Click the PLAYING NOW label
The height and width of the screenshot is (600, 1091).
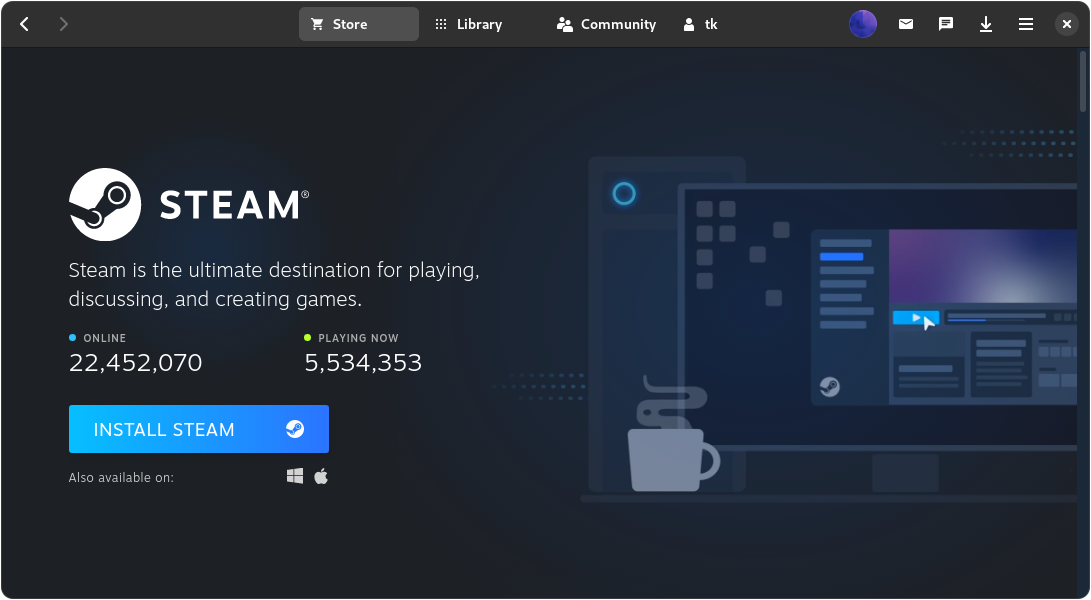pos(358,338)
